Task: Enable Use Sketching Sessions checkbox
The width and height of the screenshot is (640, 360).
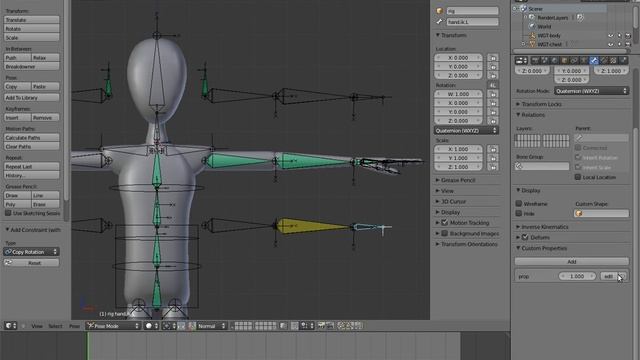Action: tap(8, 213)
